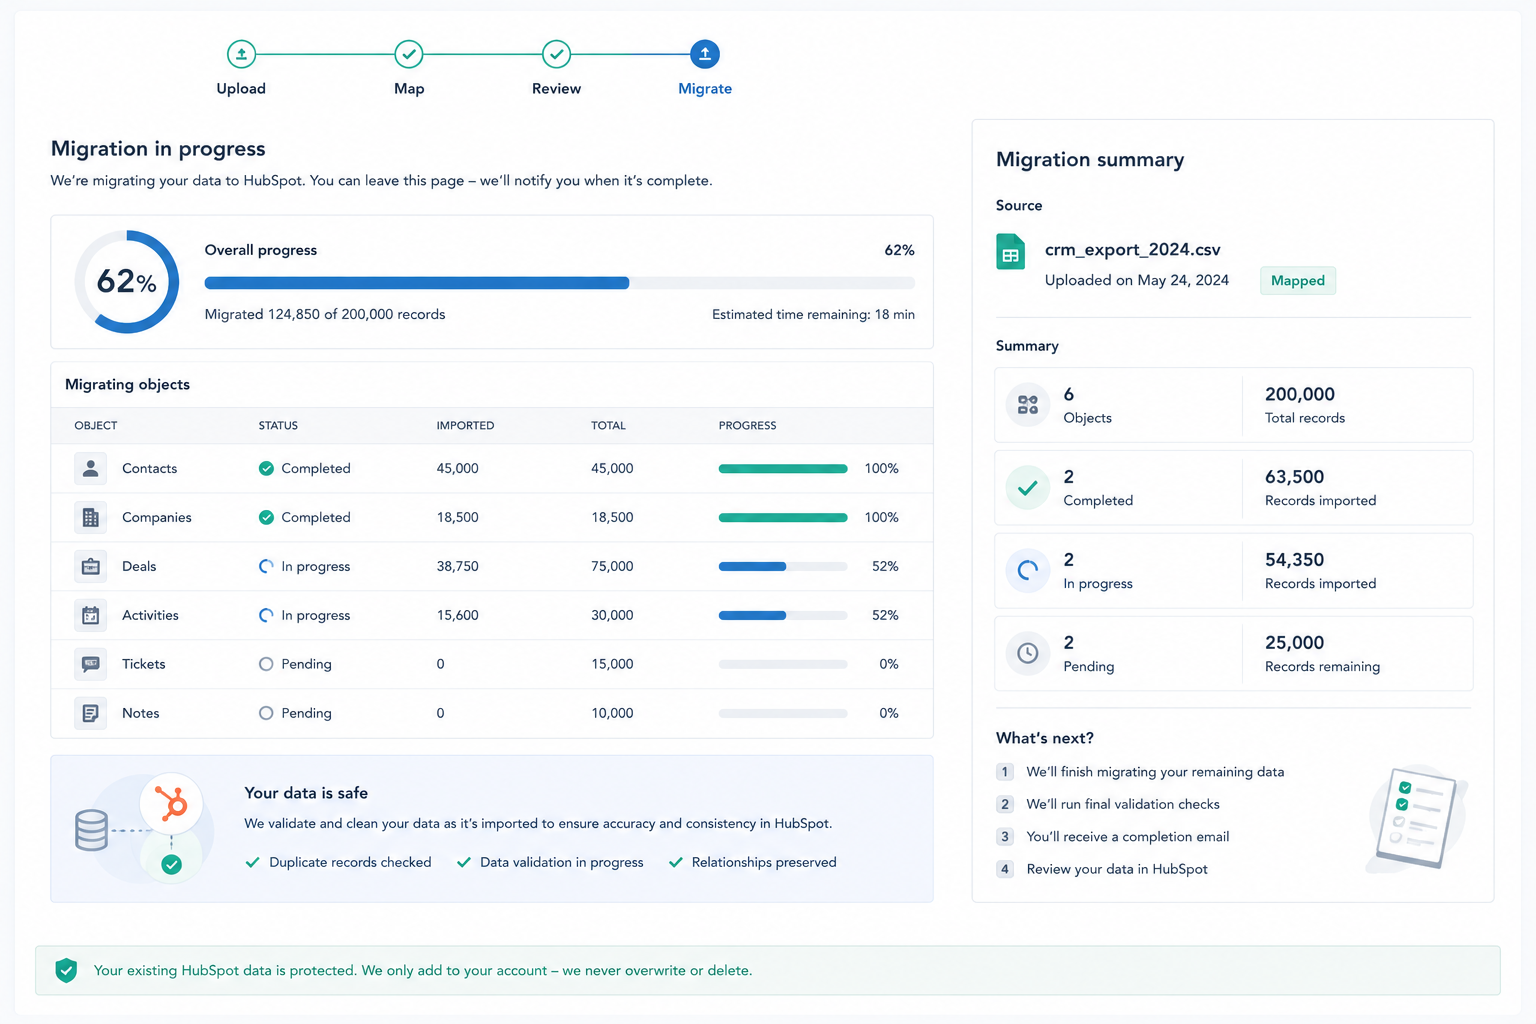Image resolution: width=1536 pixels, height=1024 pixels.
Task: Click the Notes row progress bar
Action: pos(783,713)
